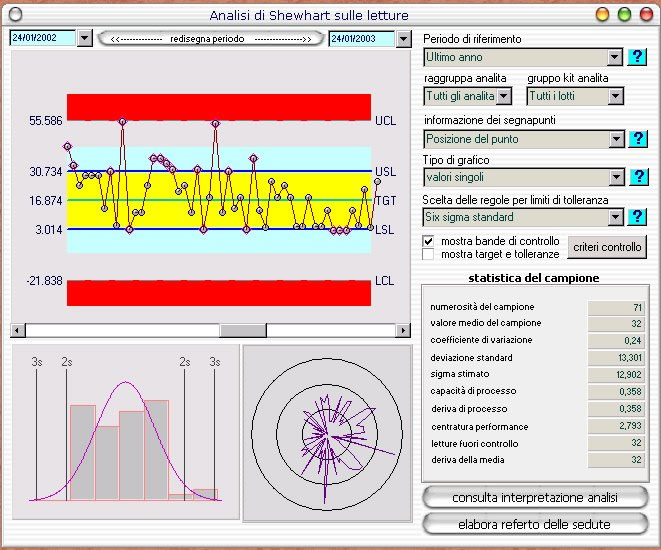Click the horizontal scrollbar thumb under the chart
The image size is (661, 550).
click(243, 330)
